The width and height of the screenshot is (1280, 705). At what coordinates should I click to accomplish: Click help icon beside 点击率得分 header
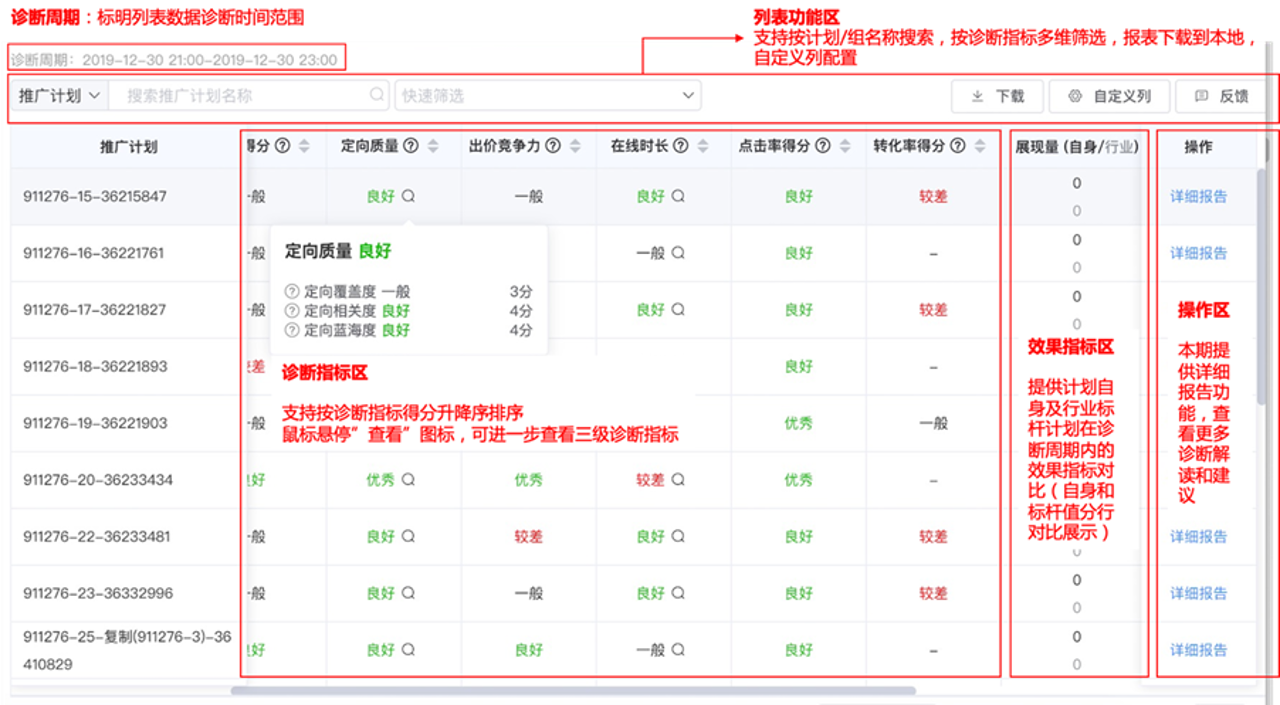point(823,146)
